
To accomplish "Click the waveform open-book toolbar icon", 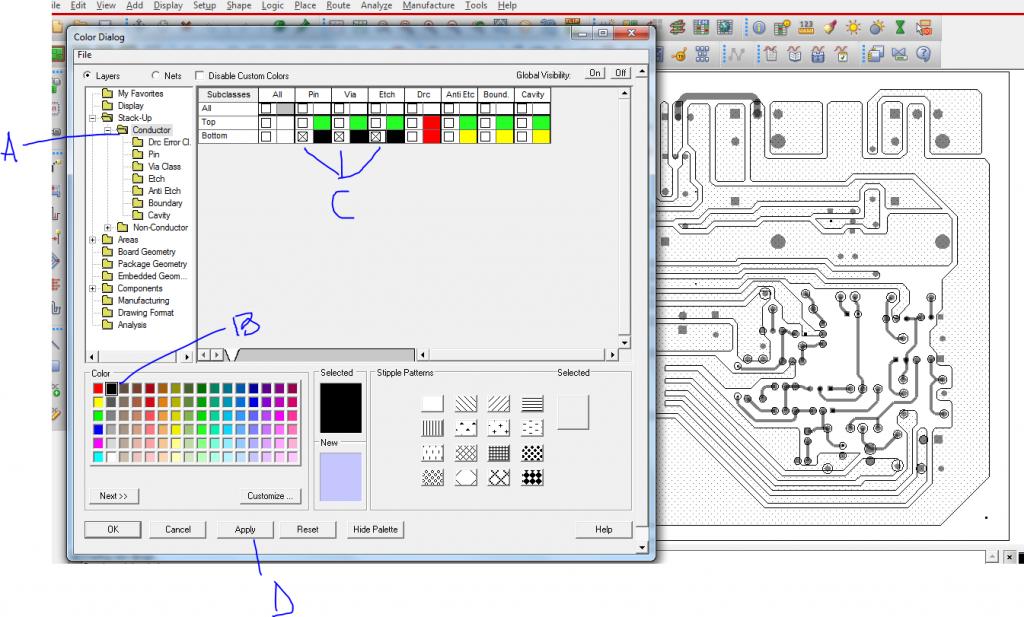I will click(794, 54).
